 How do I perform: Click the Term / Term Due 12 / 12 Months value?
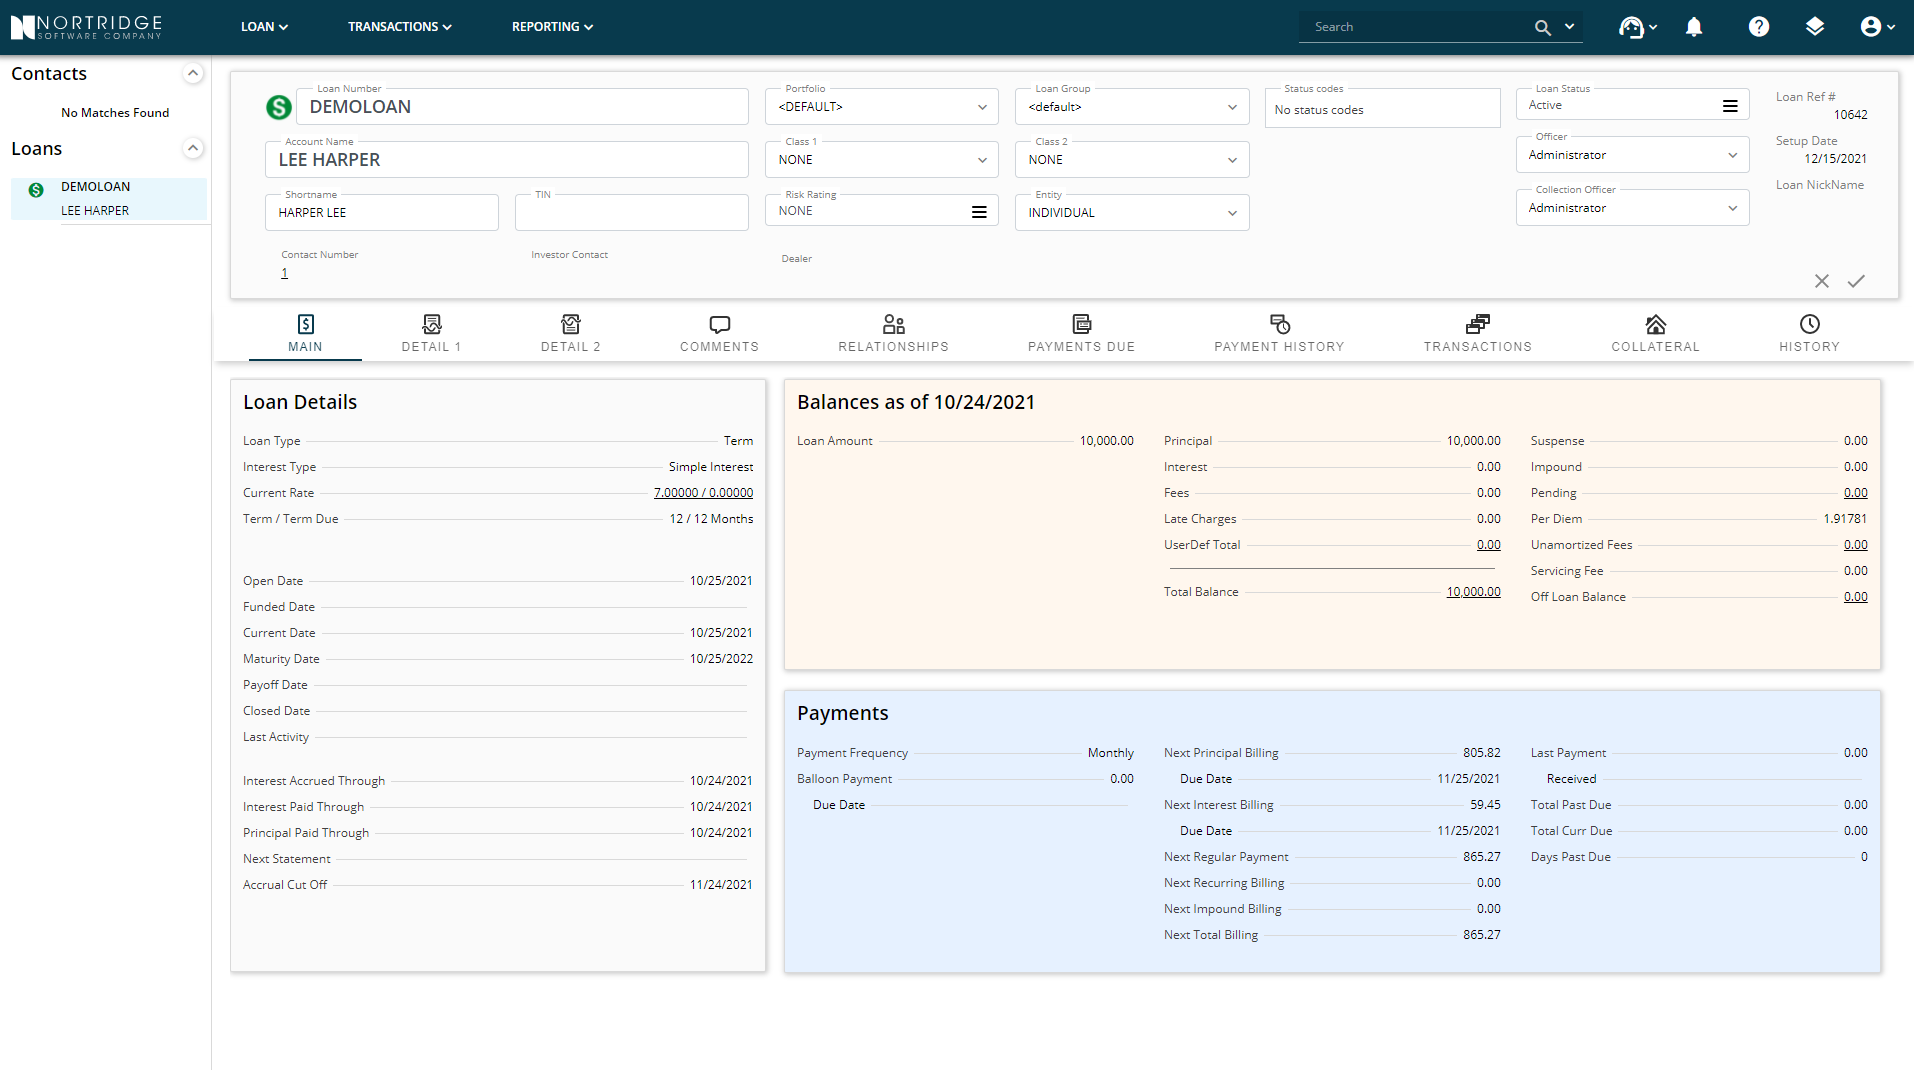tap(711, 519)
